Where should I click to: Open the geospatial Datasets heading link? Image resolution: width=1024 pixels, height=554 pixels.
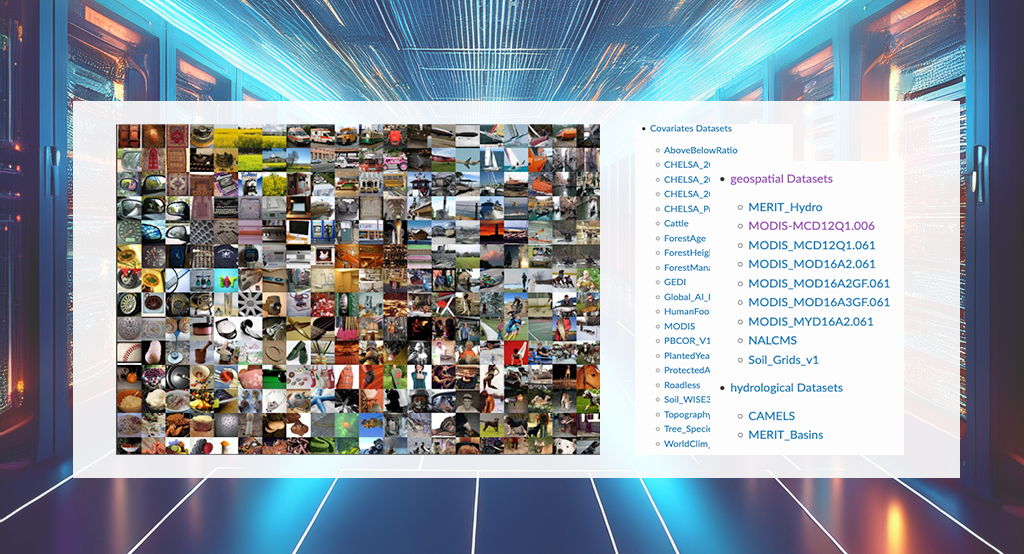click(781, 179)
